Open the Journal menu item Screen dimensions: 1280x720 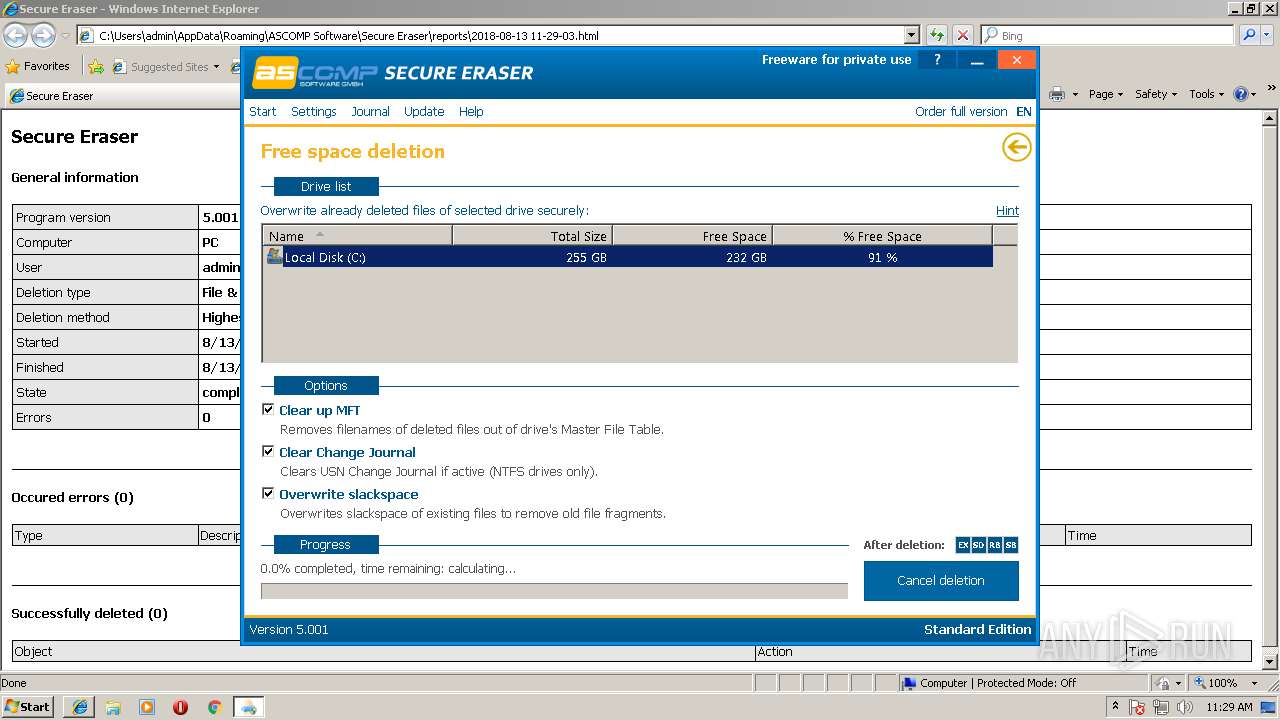370,111
